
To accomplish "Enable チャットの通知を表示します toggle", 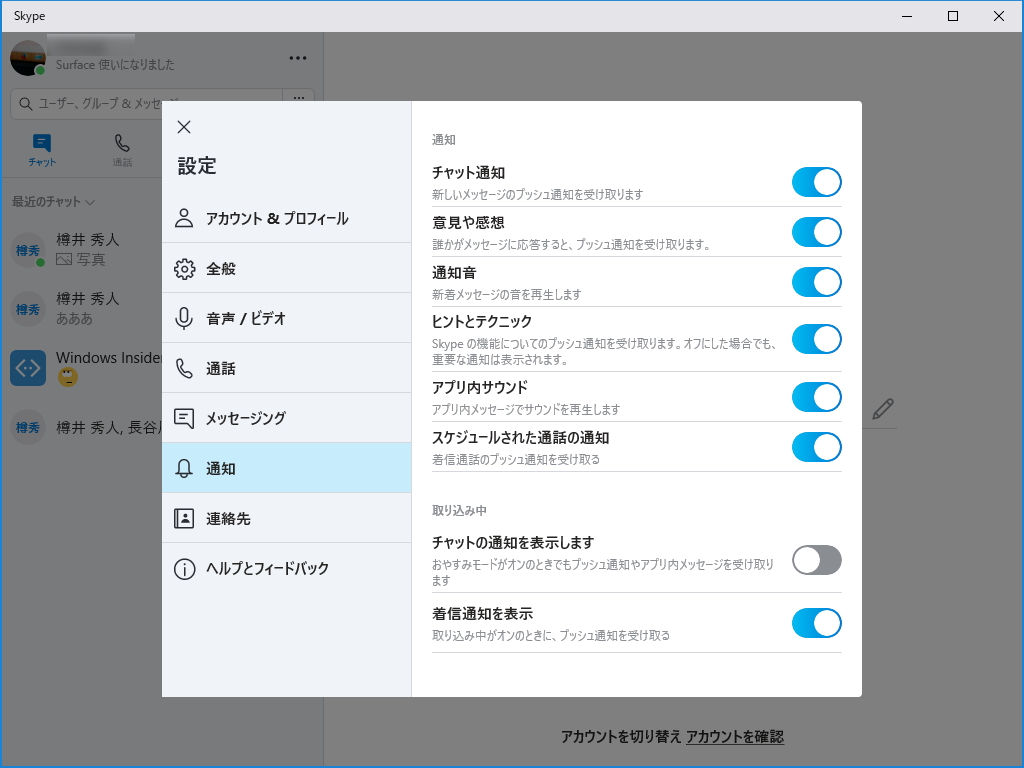I will (x=817, y=560).
